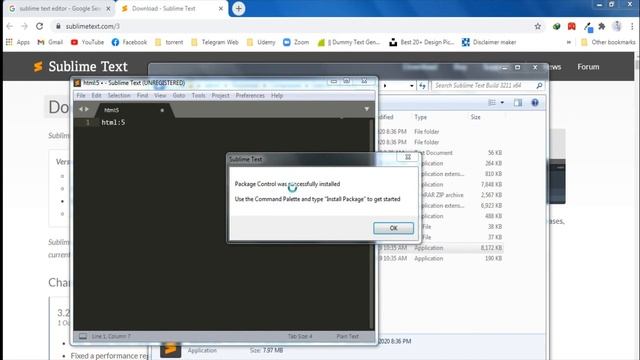Go to previous tab with left arrow
This screenshot has height=360, width=640.
81,109
